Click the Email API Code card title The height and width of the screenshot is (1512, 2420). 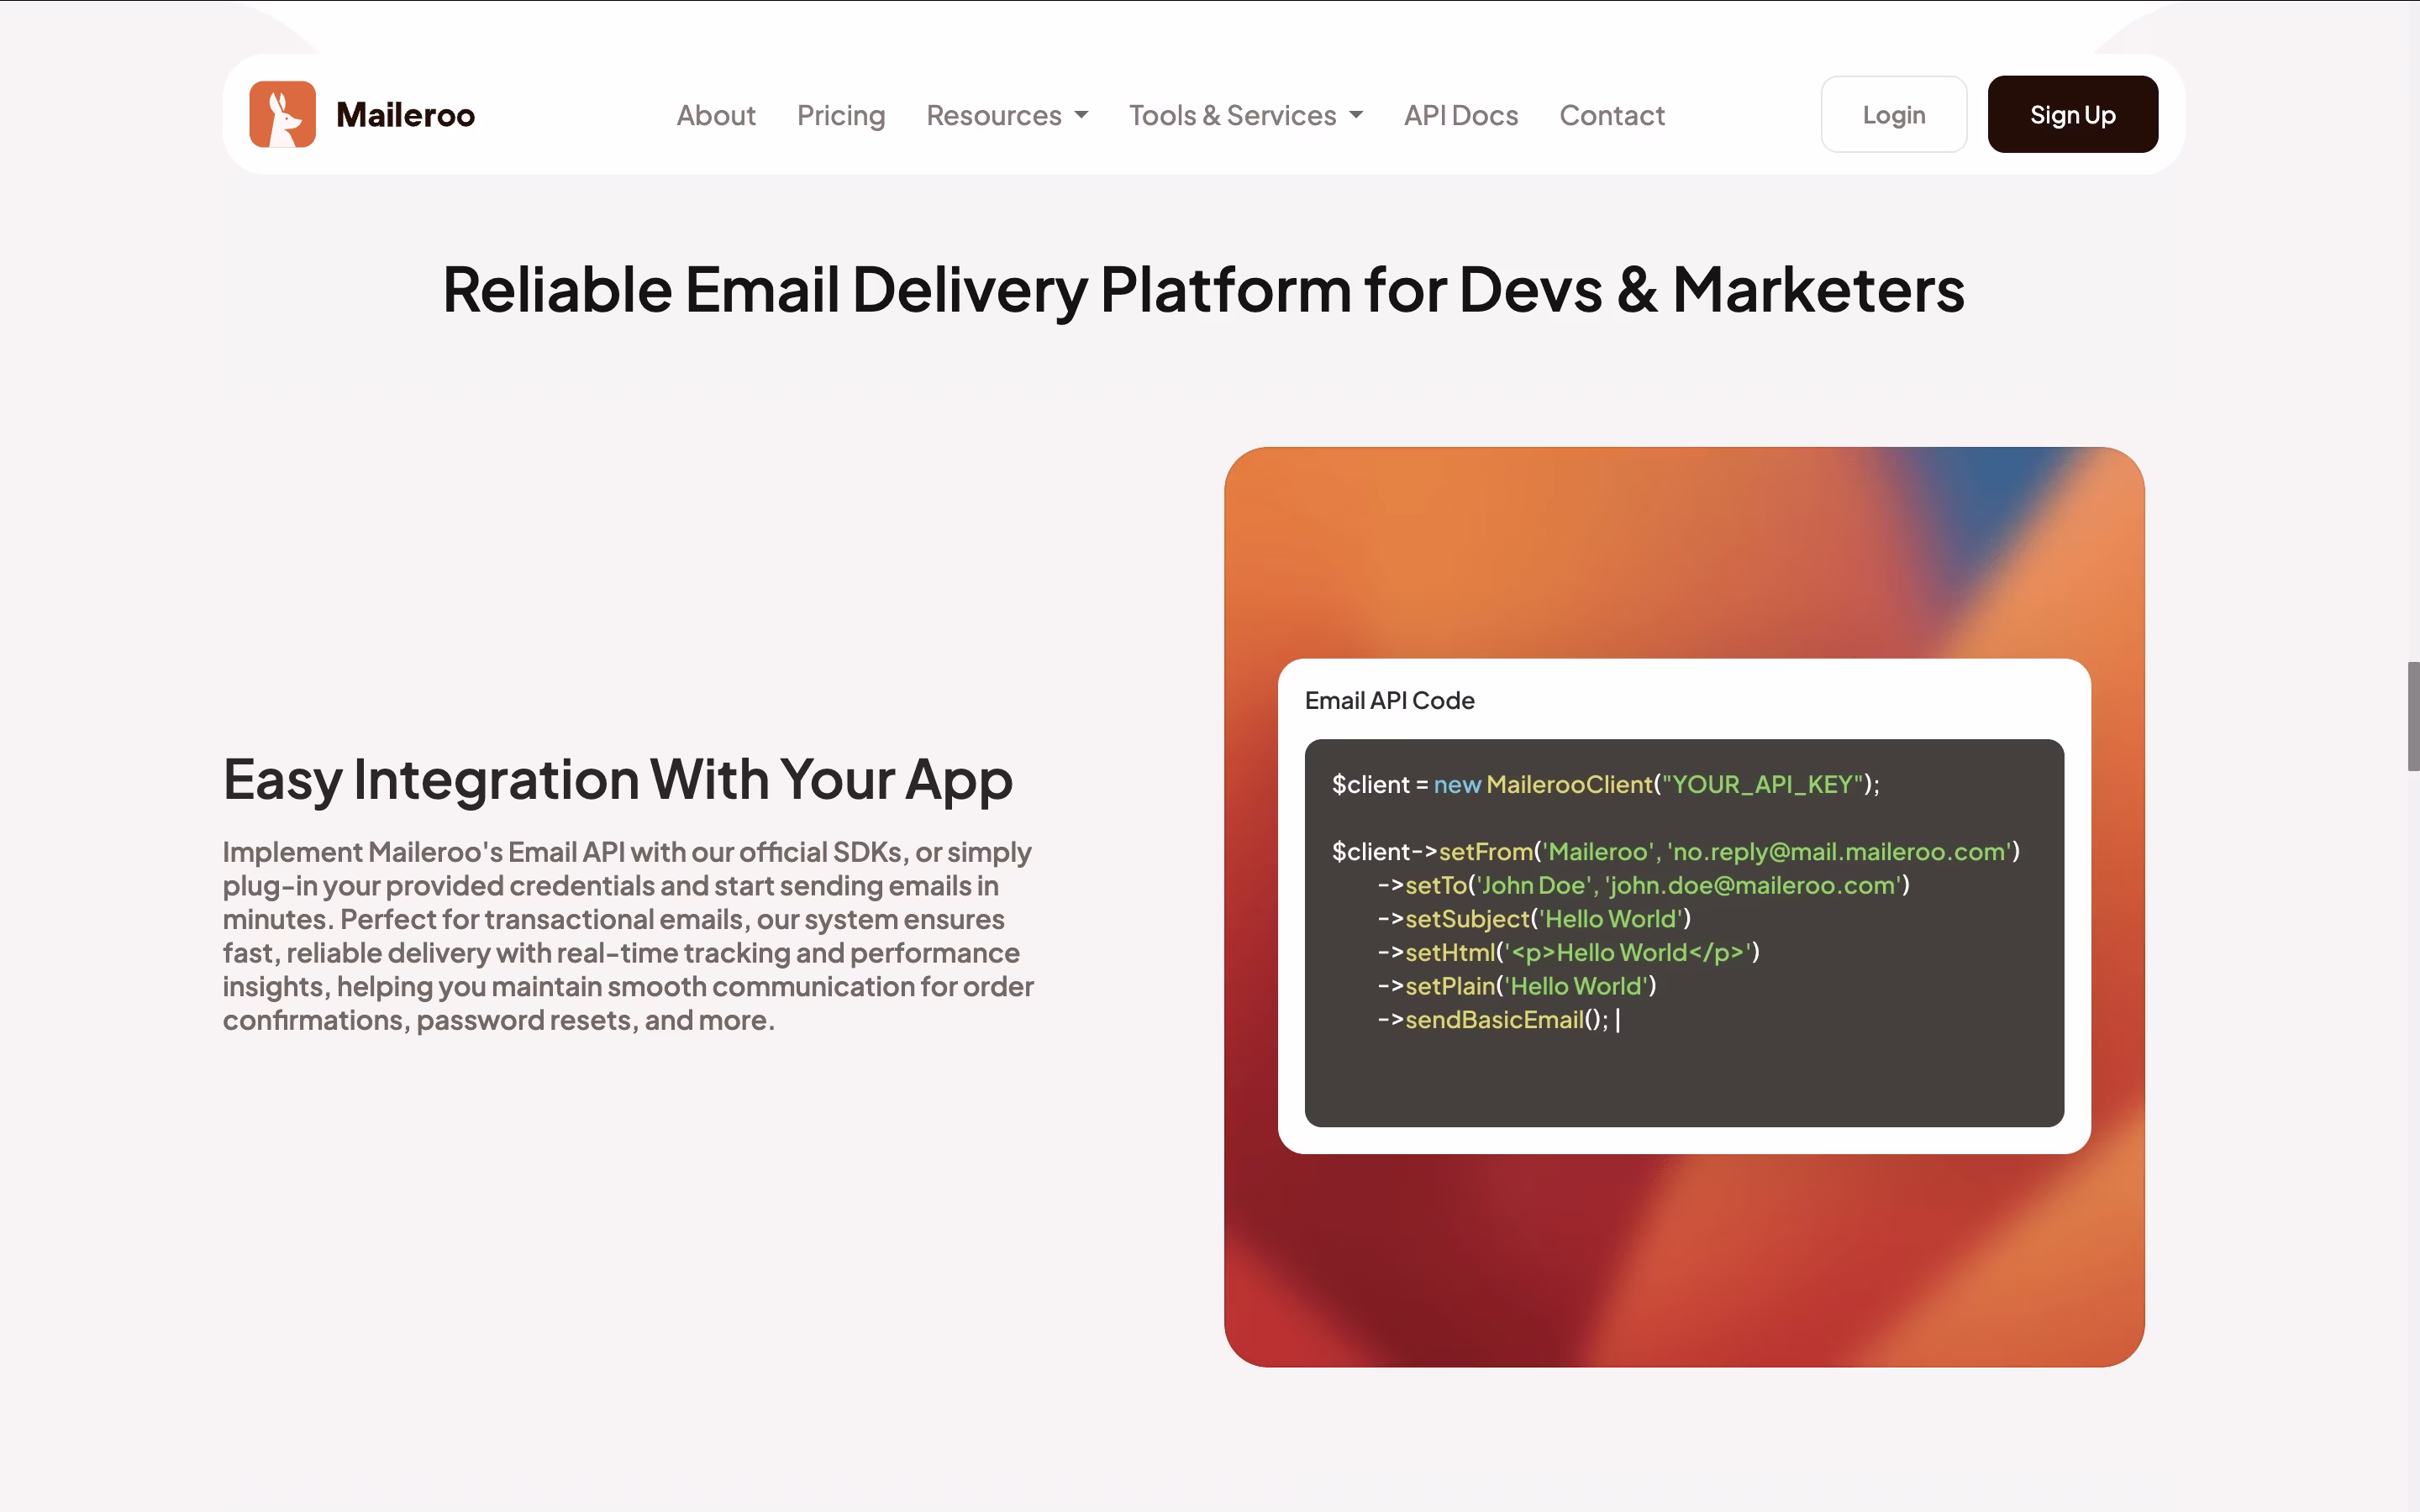point(1389,700)
